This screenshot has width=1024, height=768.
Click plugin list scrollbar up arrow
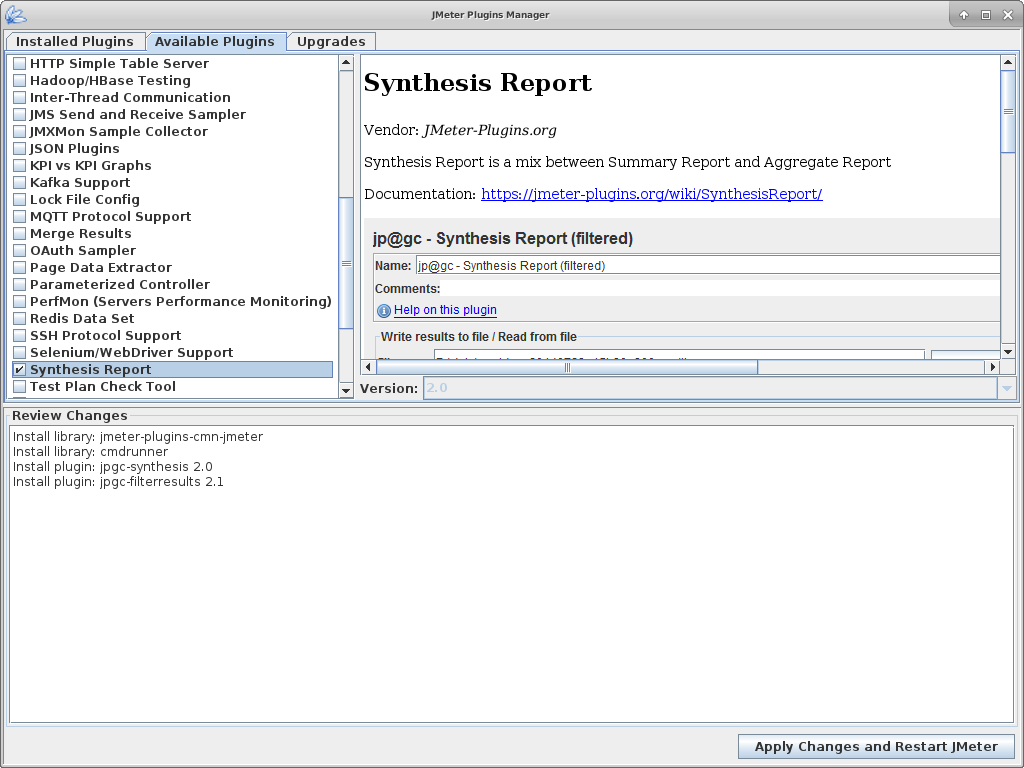(x=346, y=63)
